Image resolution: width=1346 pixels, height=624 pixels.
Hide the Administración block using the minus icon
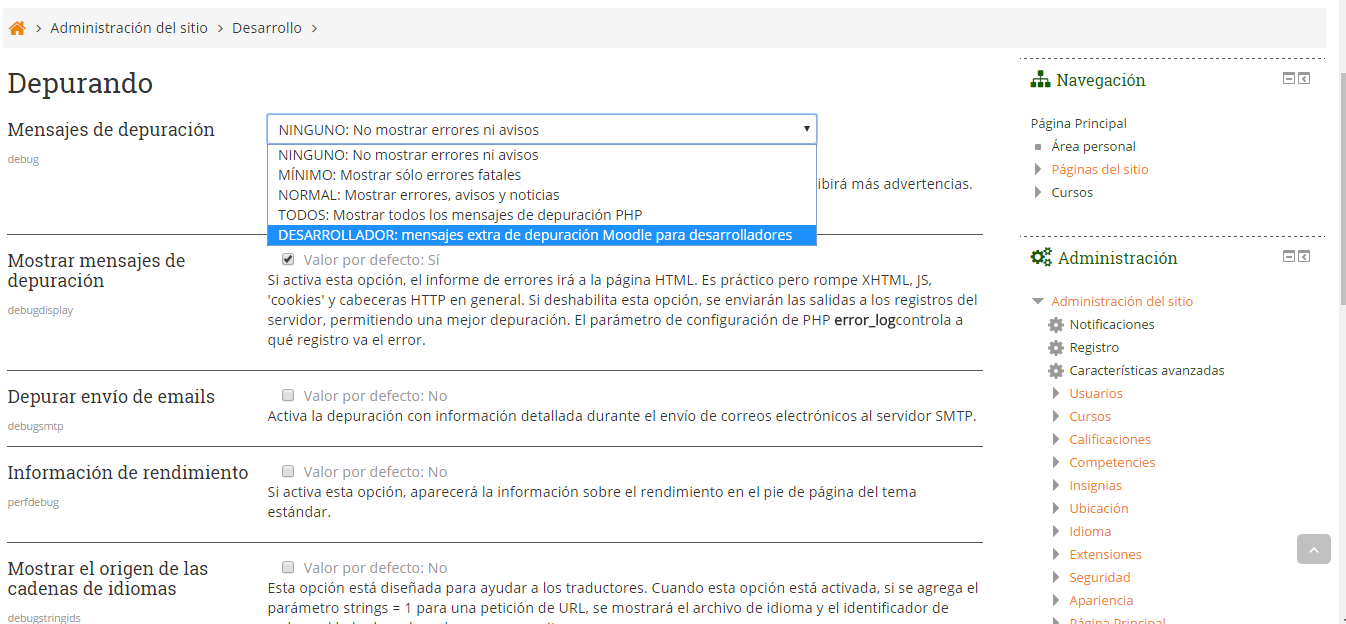[x=1289, y=257]
